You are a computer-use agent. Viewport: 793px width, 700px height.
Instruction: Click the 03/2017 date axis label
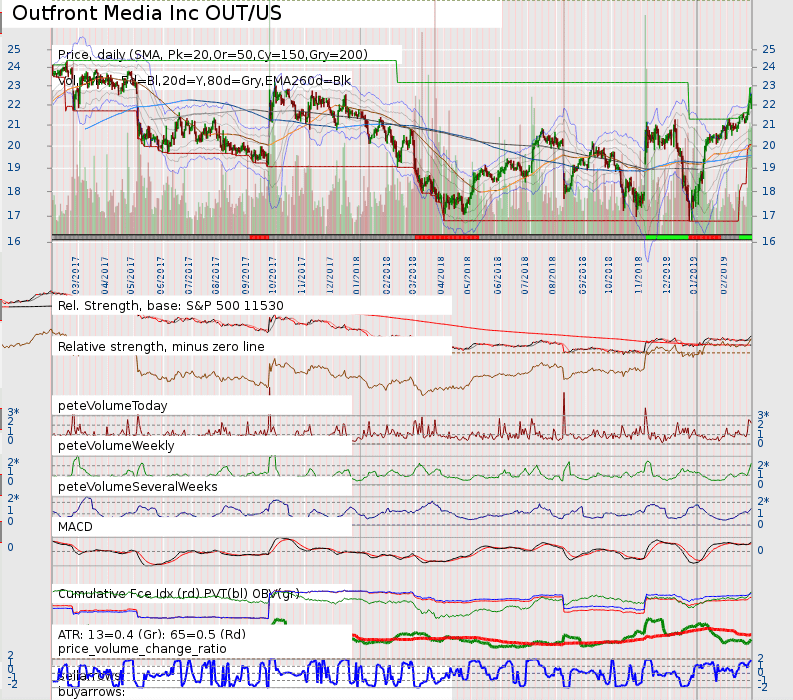click(x=76, y=276)
